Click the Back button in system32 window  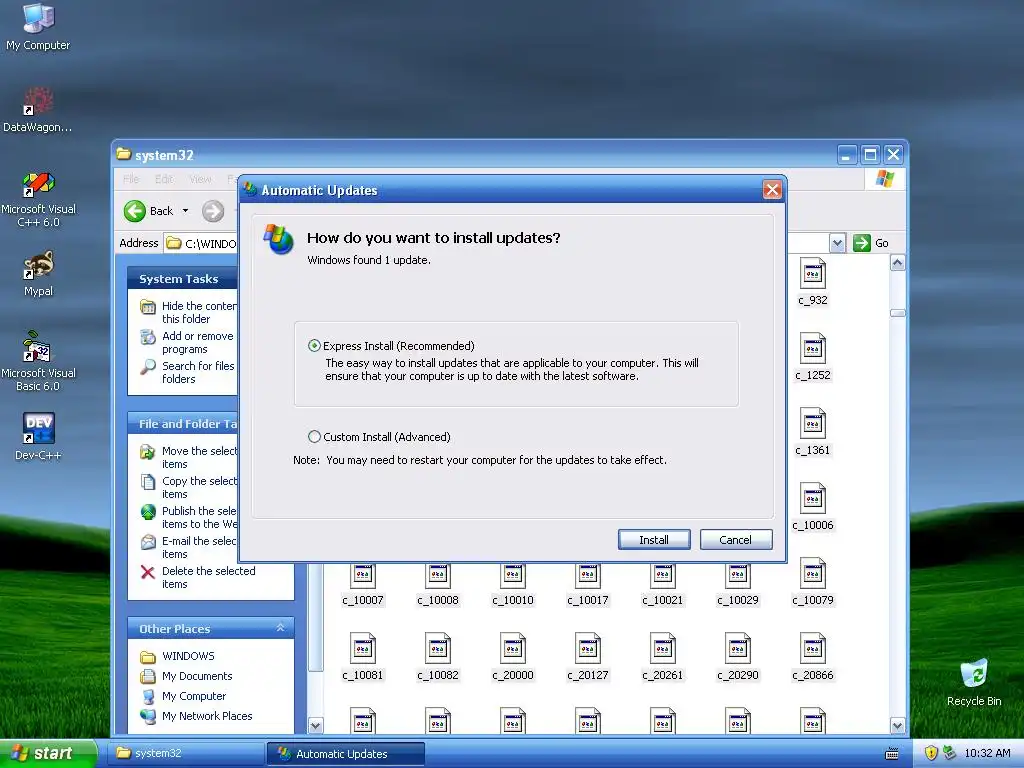click(x=149, y=211)
